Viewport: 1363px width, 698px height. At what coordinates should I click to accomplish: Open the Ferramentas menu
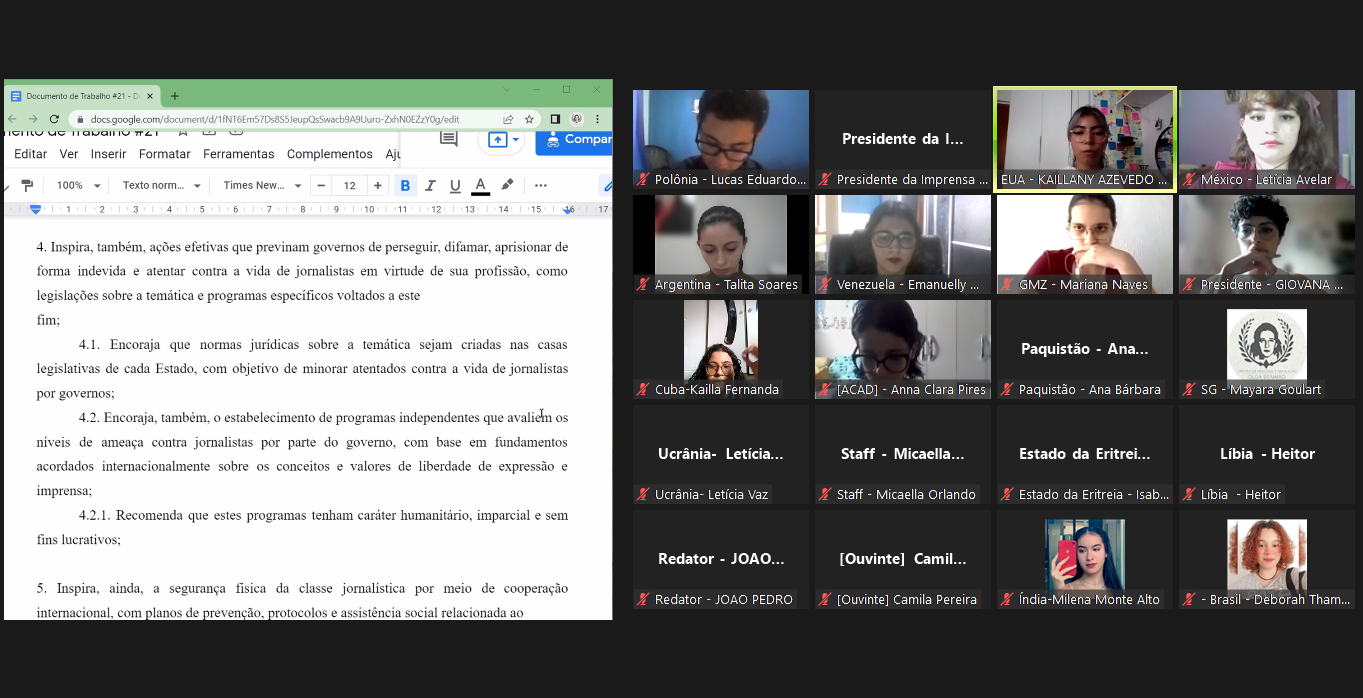point(238,154)
